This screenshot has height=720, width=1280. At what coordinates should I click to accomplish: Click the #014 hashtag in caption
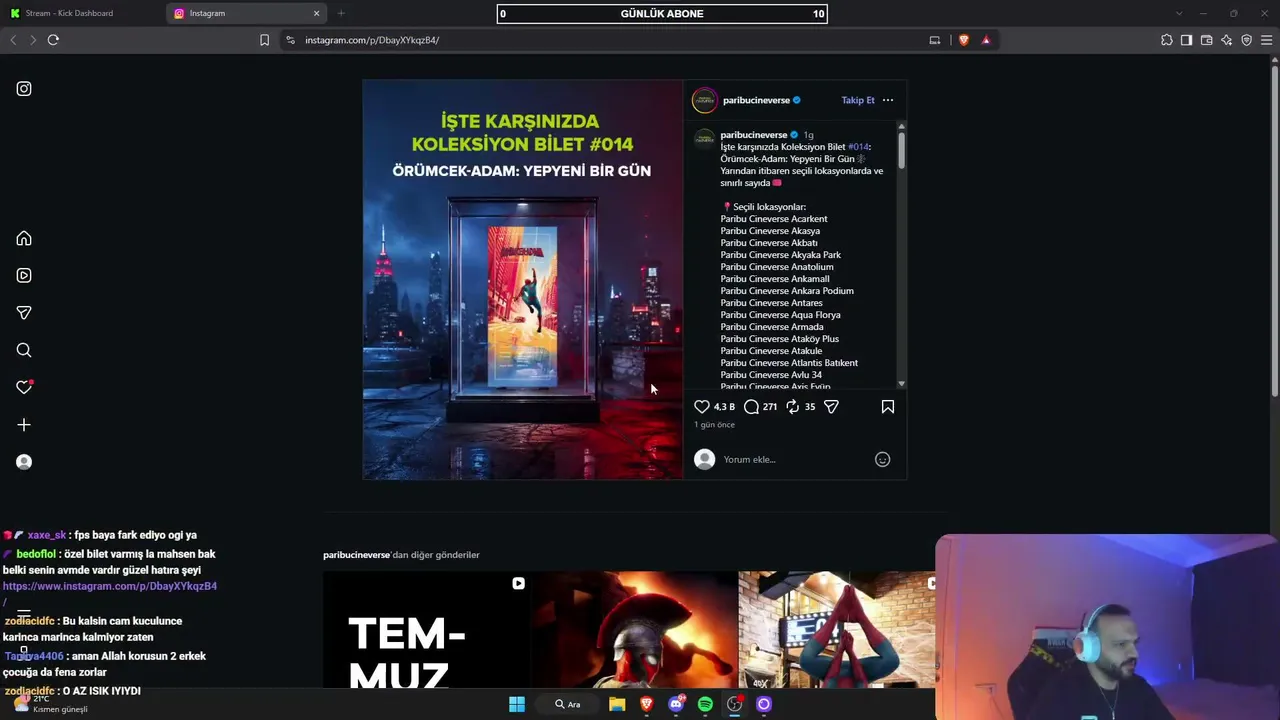coord(859,147)
